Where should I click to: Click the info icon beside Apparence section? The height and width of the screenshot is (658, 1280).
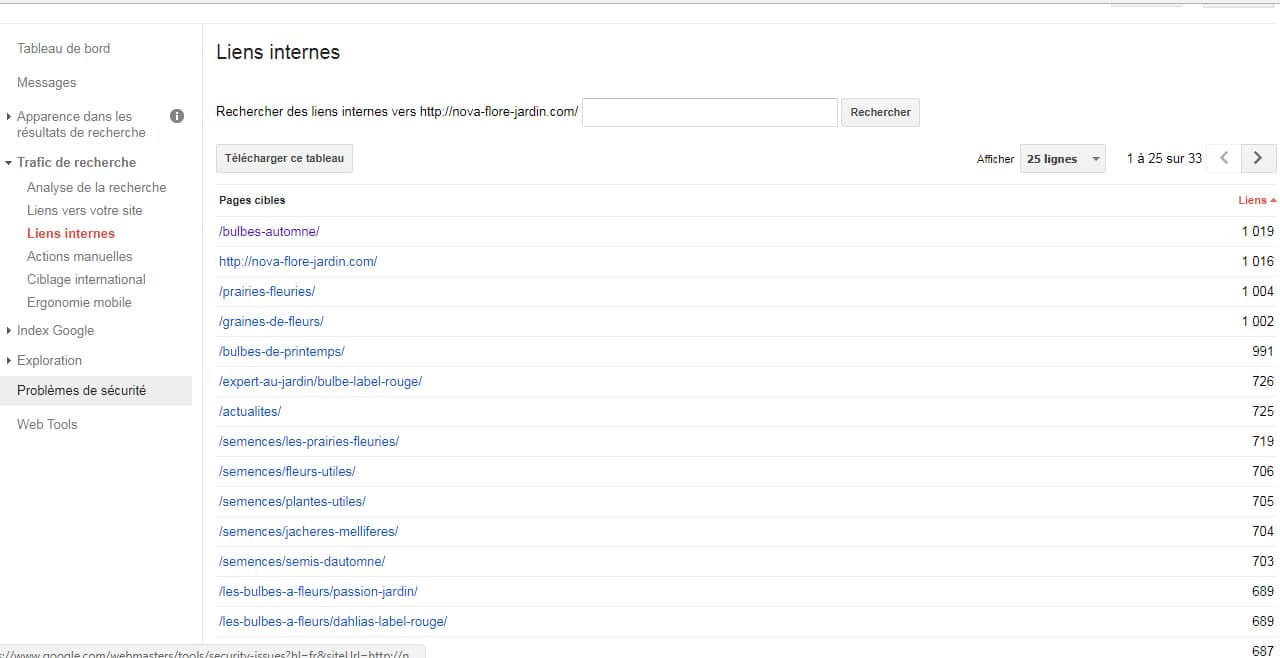(x=177, y=116)
